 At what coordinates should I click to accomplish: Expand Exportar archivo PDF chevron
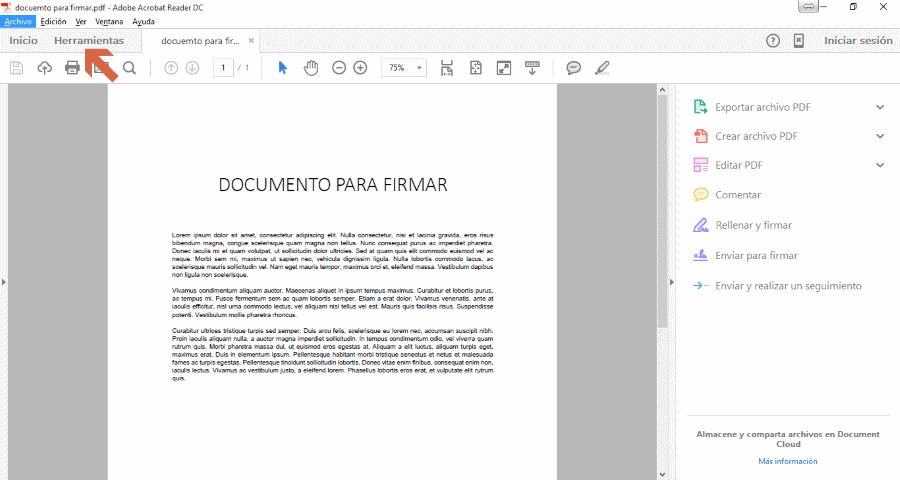(880, 107)
